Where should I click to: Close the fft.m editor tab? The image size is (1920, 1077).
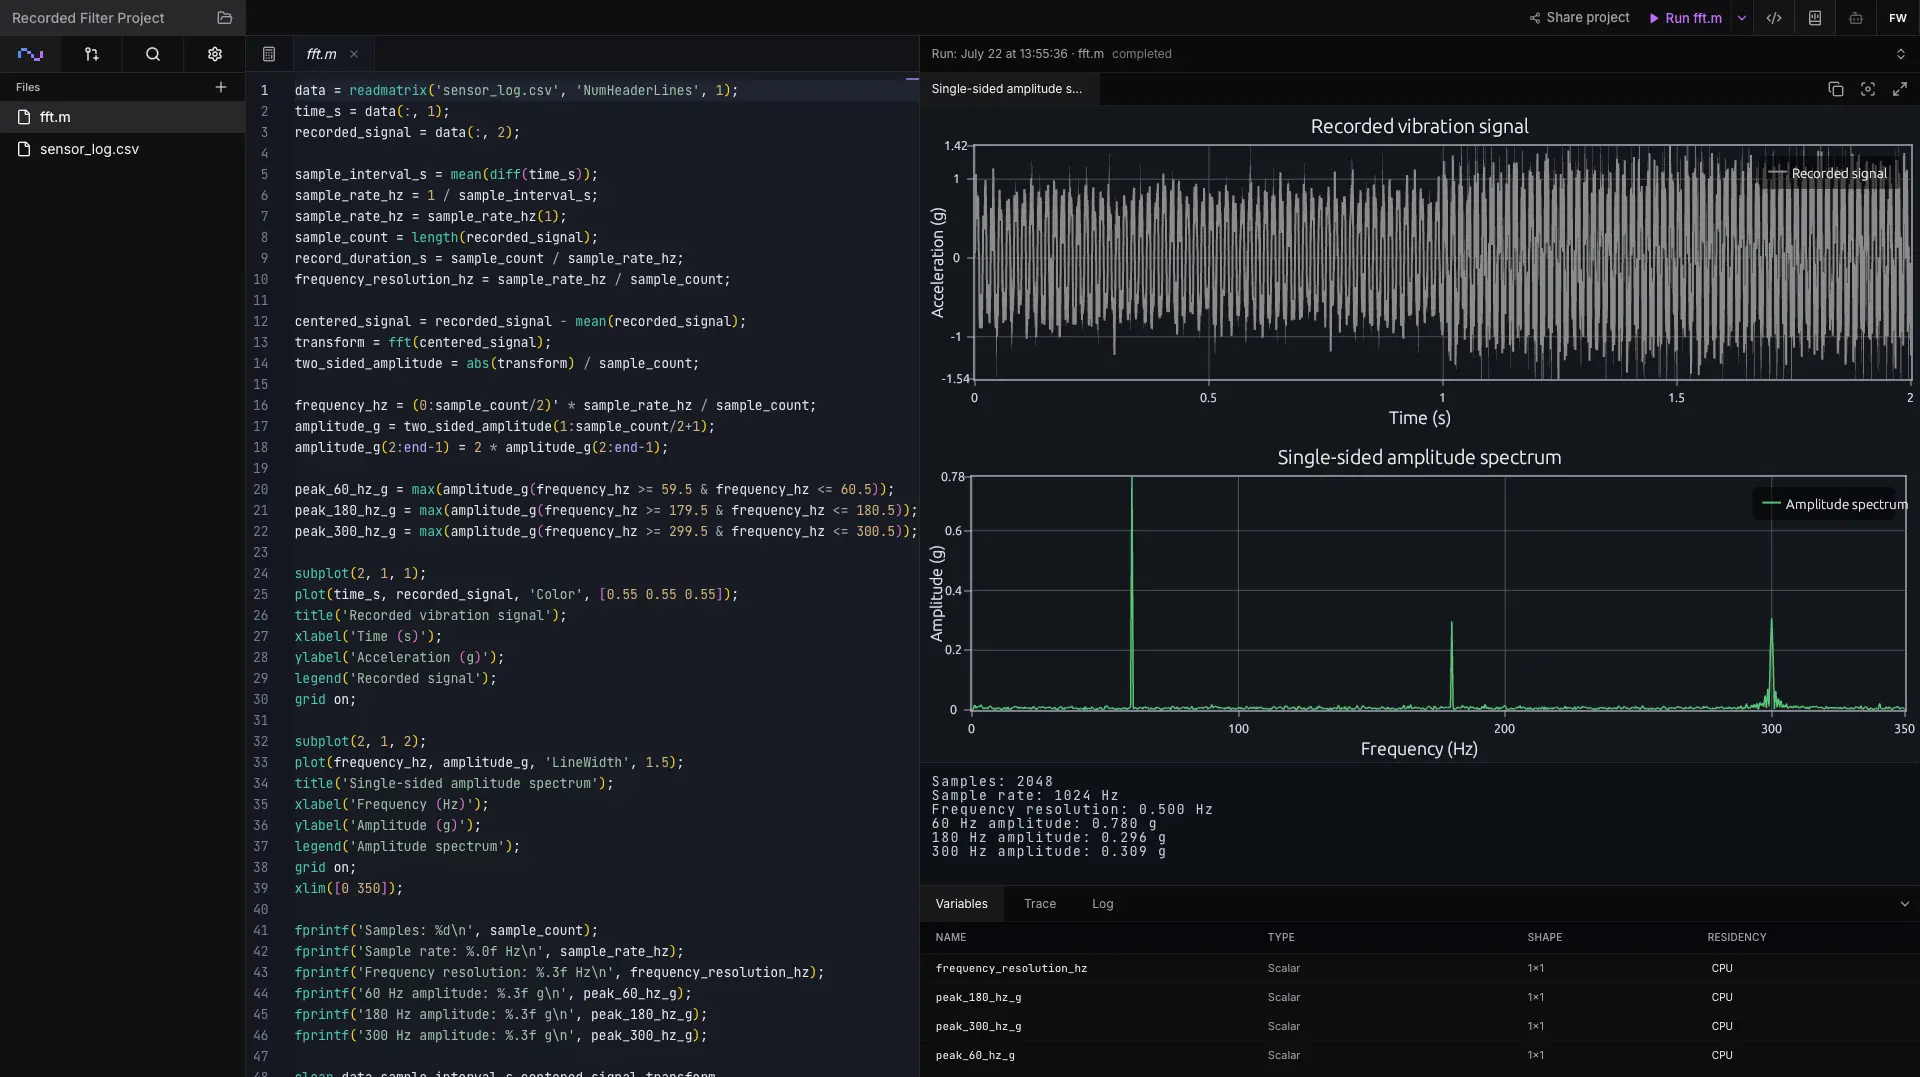[354, 54]
